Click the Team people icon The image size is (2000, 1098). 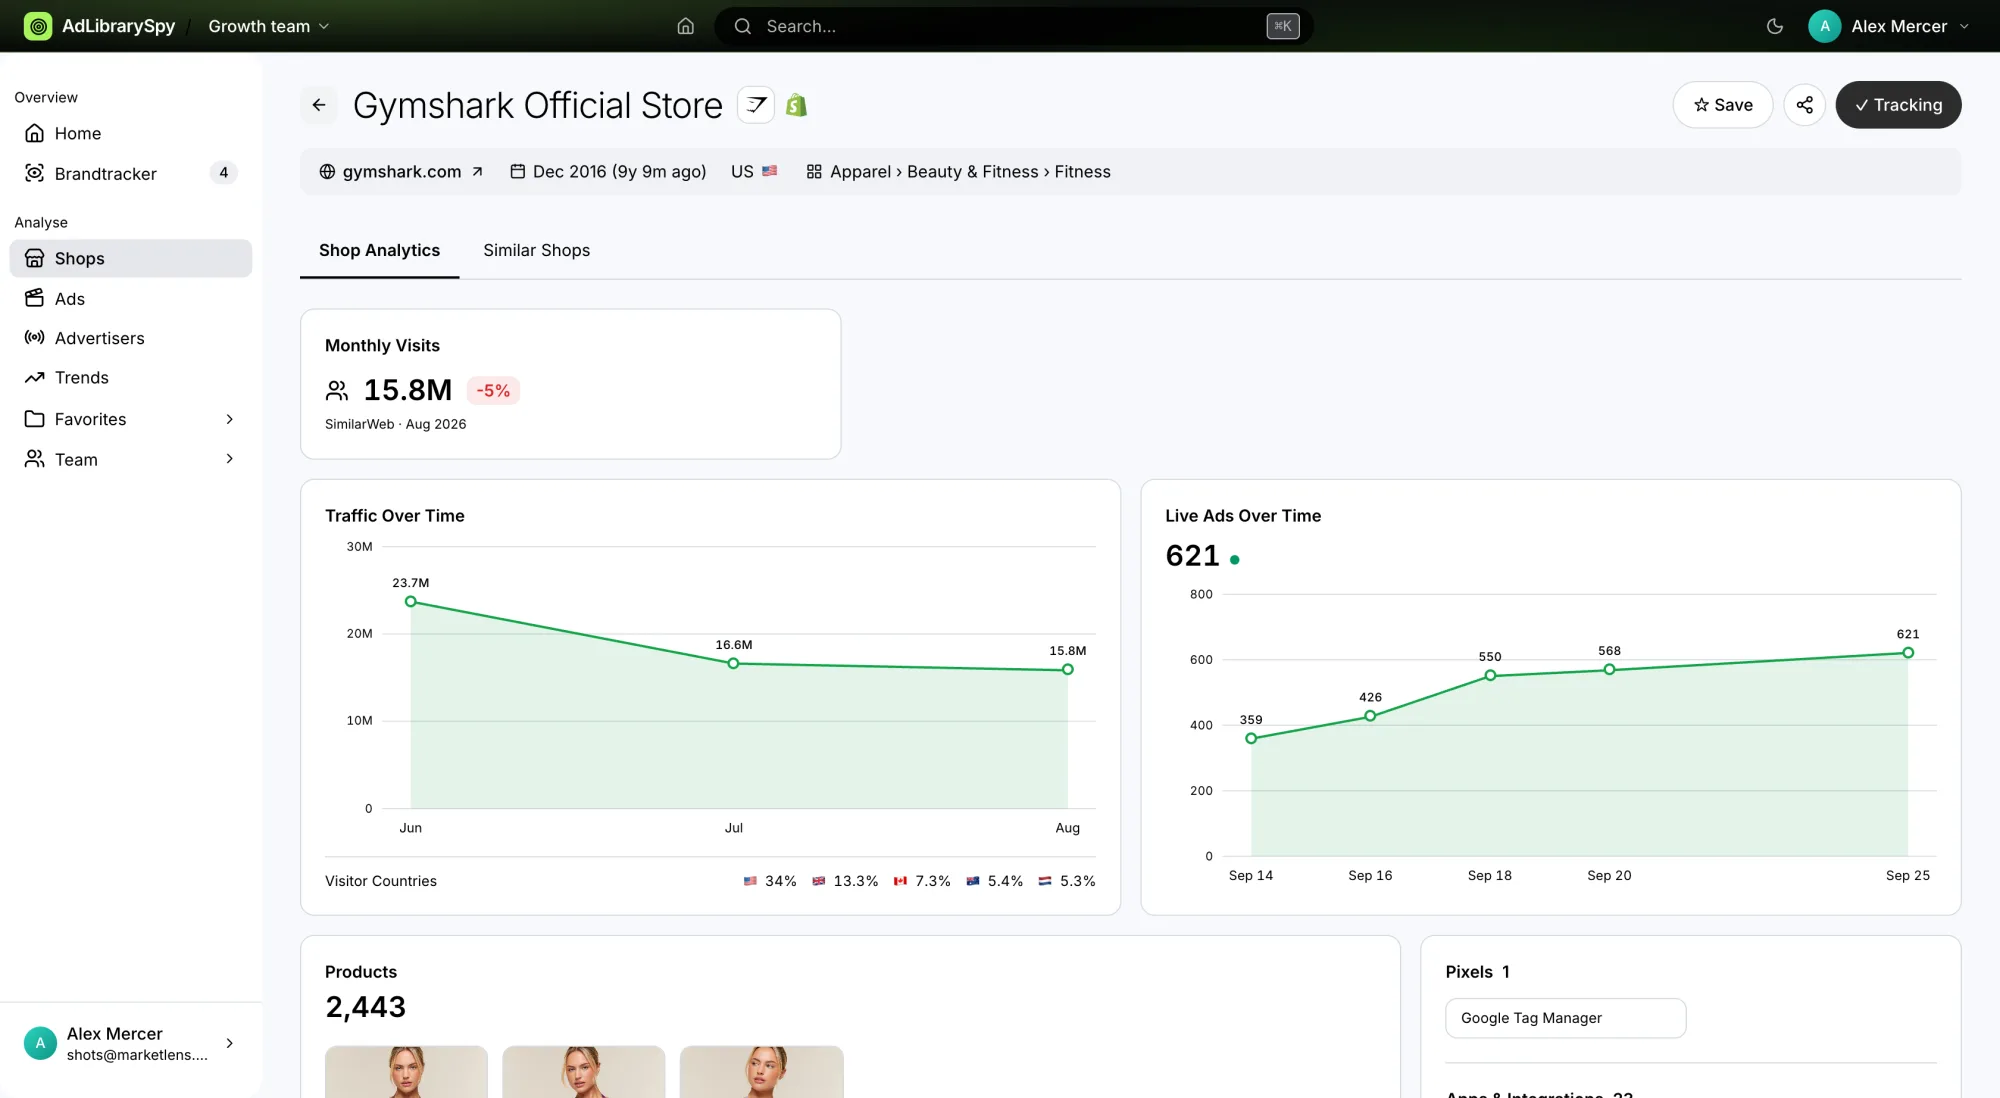coord(35,459)
